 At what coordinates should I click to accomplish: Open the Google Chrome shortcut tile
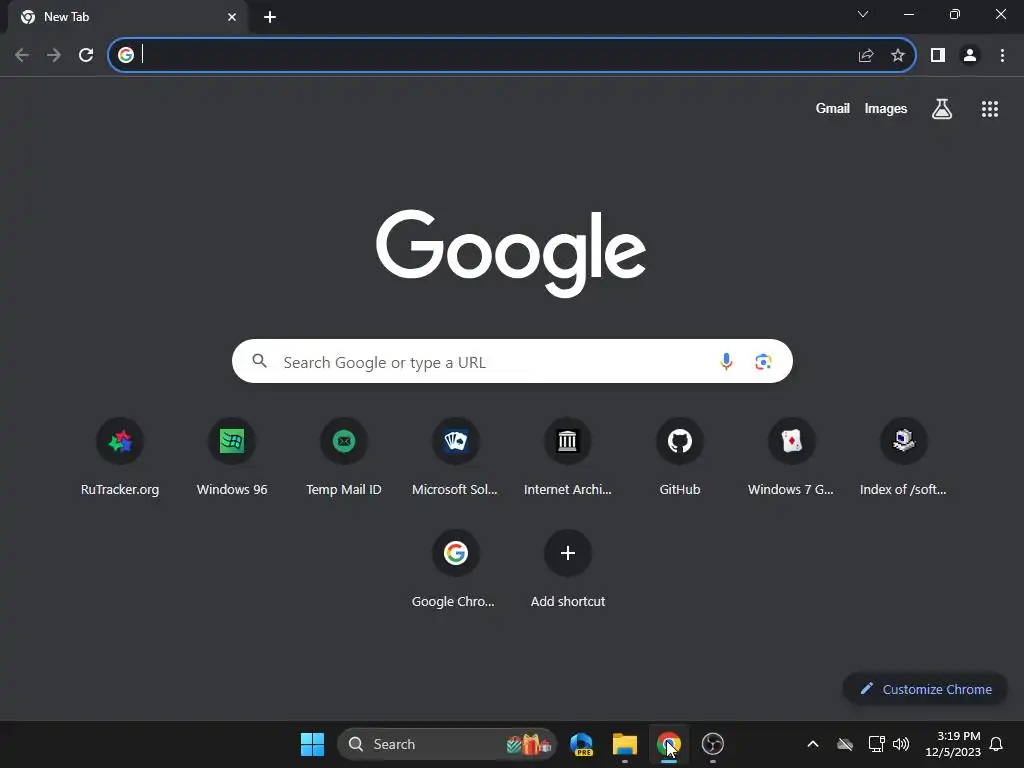click(456, 569)
